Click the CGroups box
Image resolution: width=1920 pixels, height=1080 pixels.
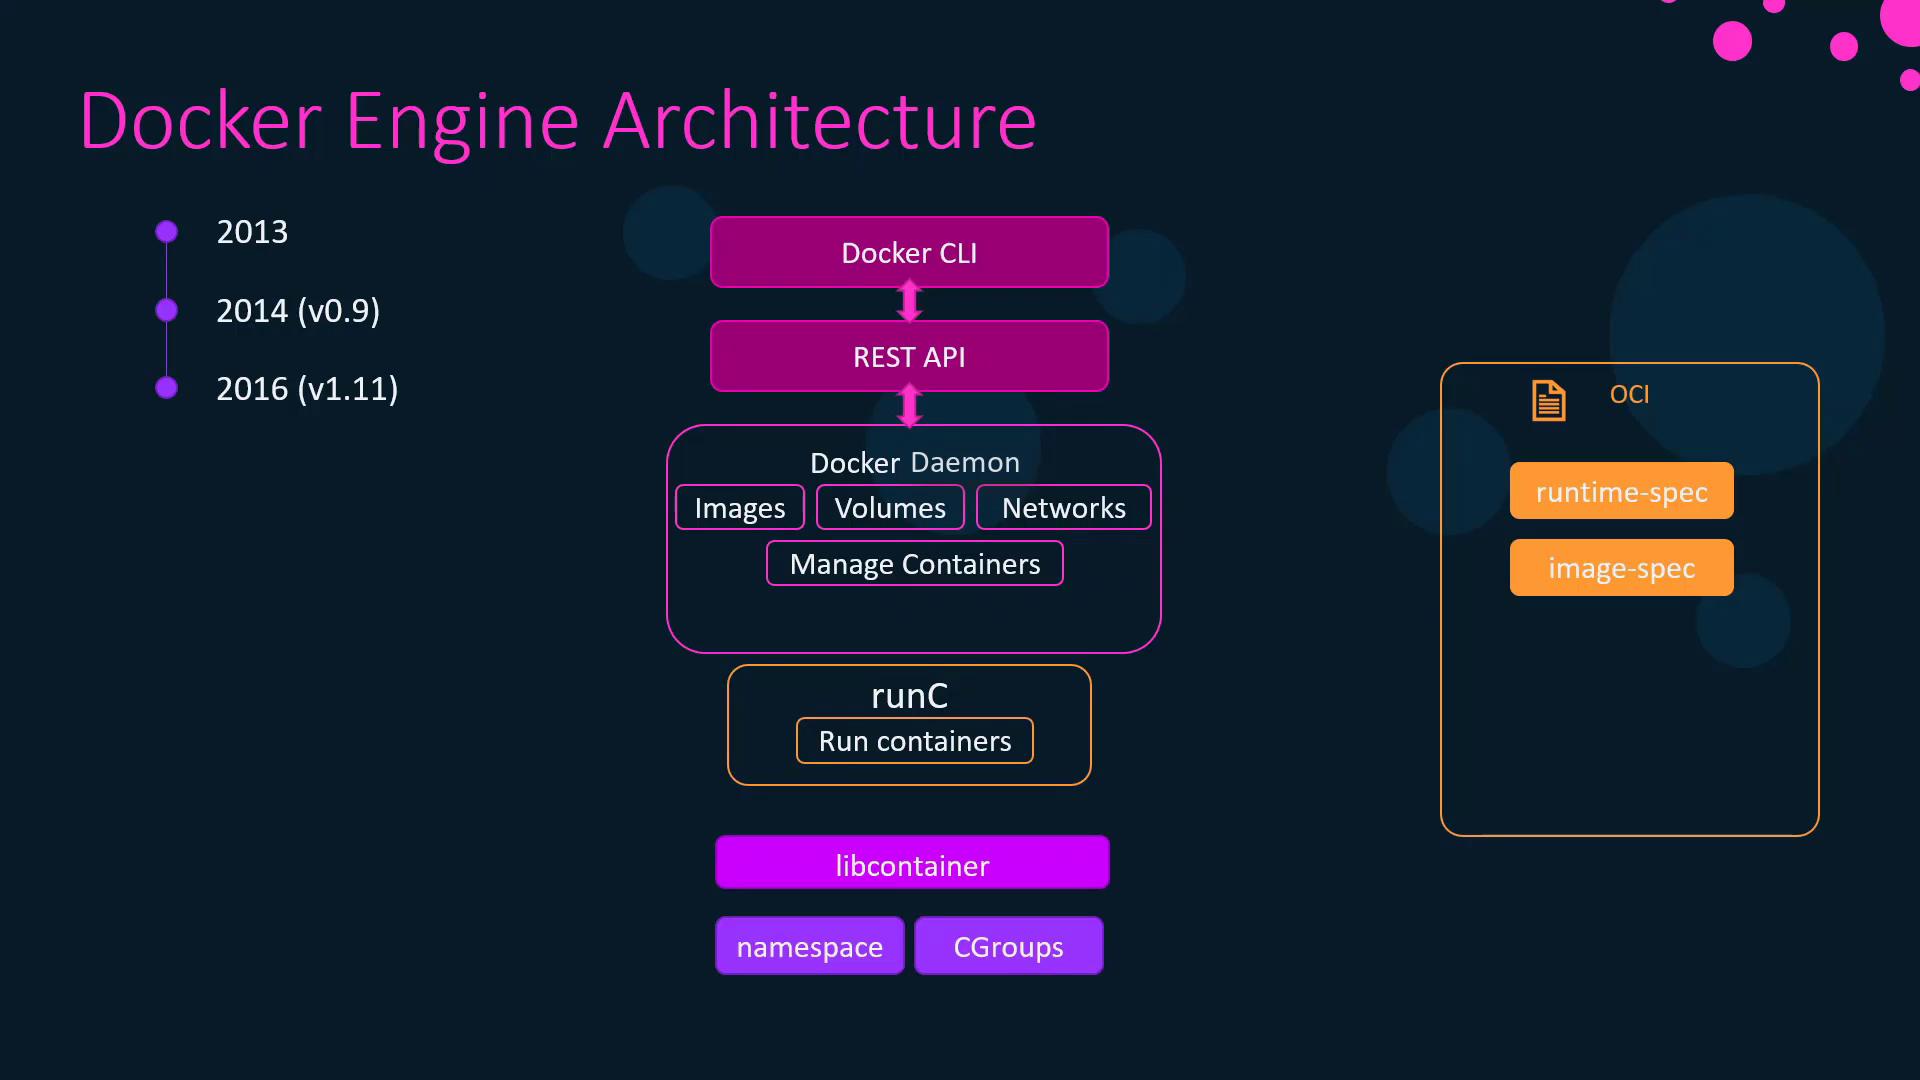pyautogui.click(x=1008, y=946)
